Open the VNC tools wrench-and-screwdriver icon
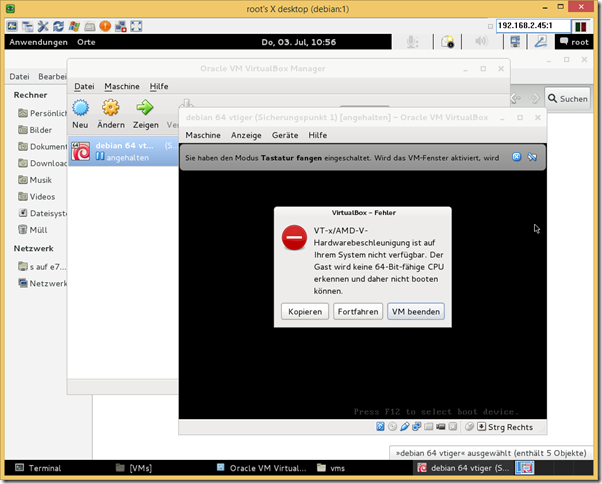 click(x=43, y=26)
